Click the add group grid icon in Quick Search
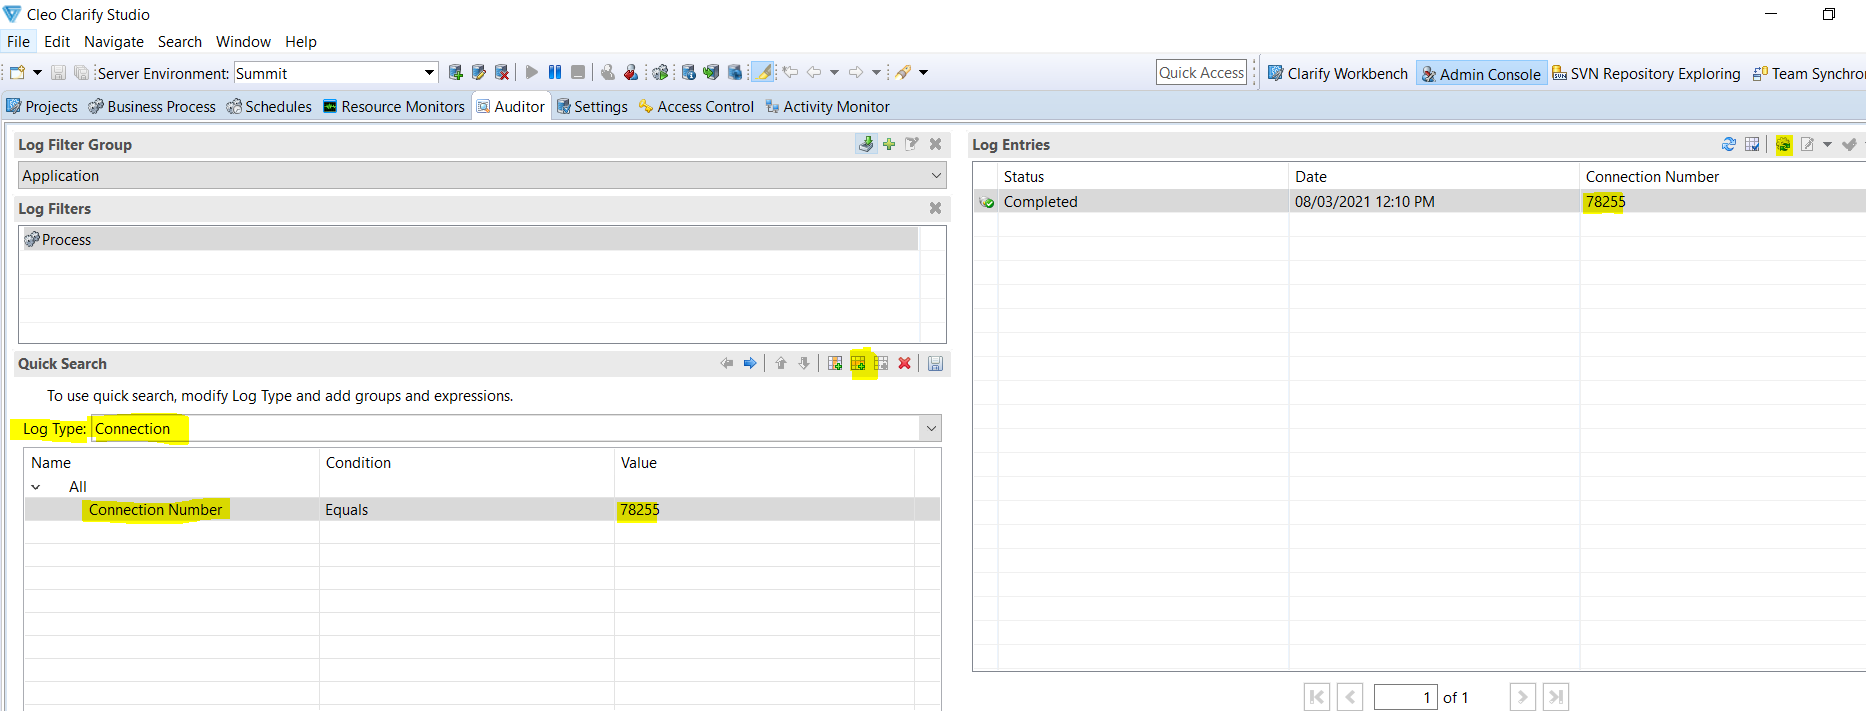Image resolution: width=1866 pixels, height=711 pixels. pos(835,363)
